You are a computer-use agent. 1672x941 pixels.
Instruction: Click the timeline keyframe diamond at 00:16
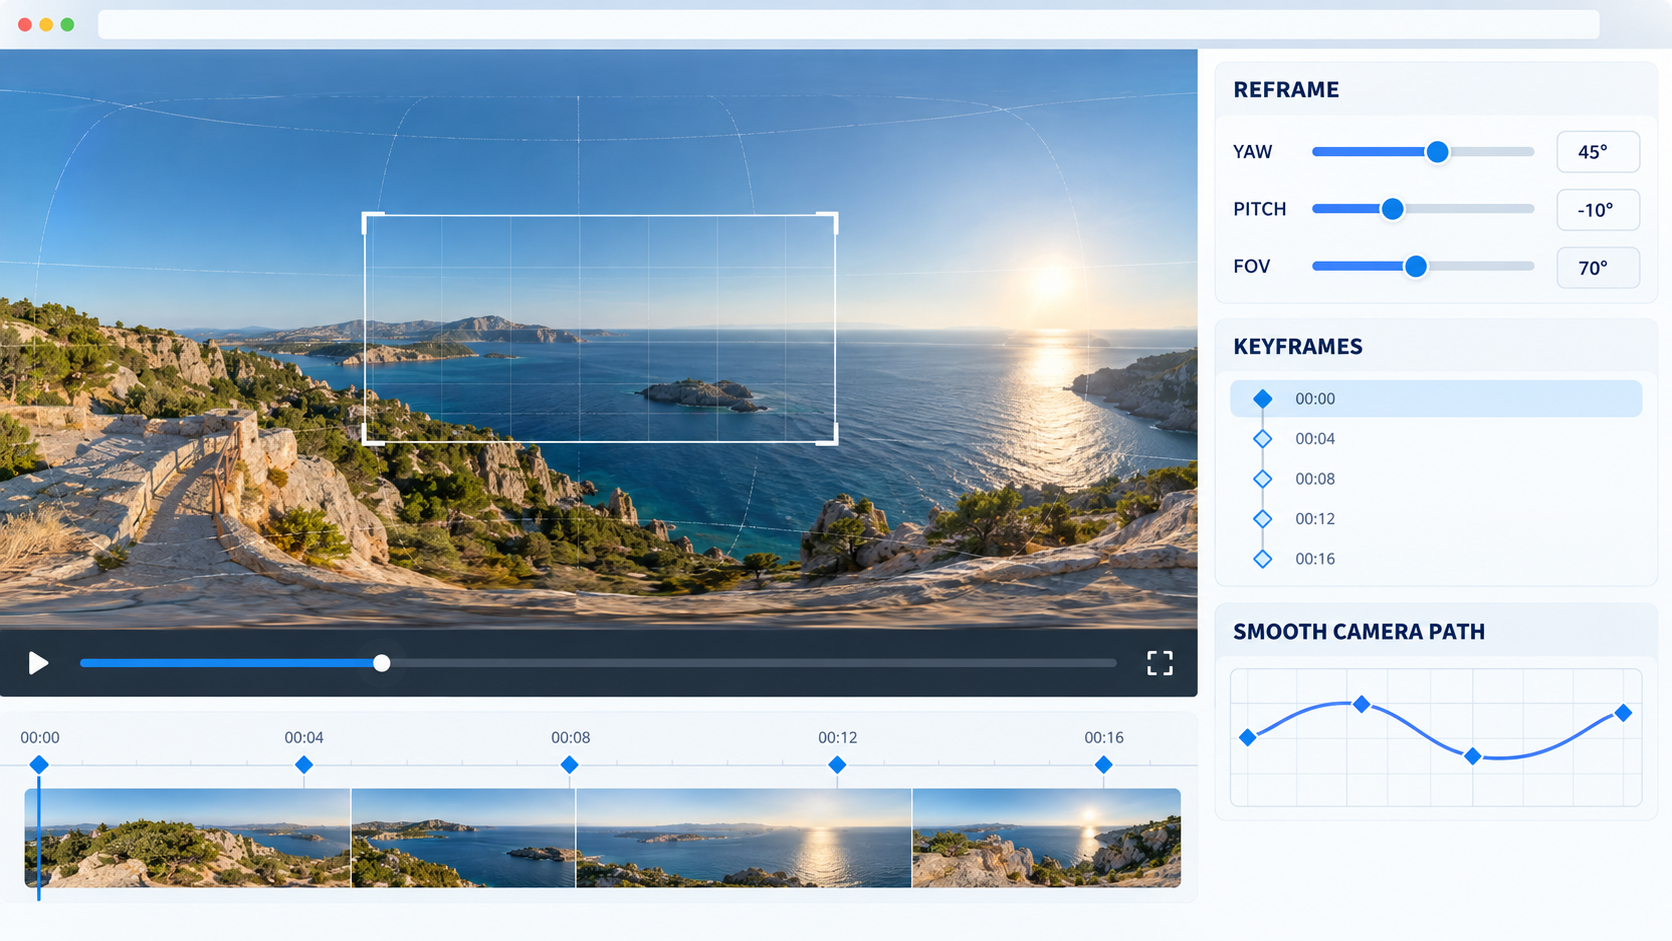[1103, 765]
